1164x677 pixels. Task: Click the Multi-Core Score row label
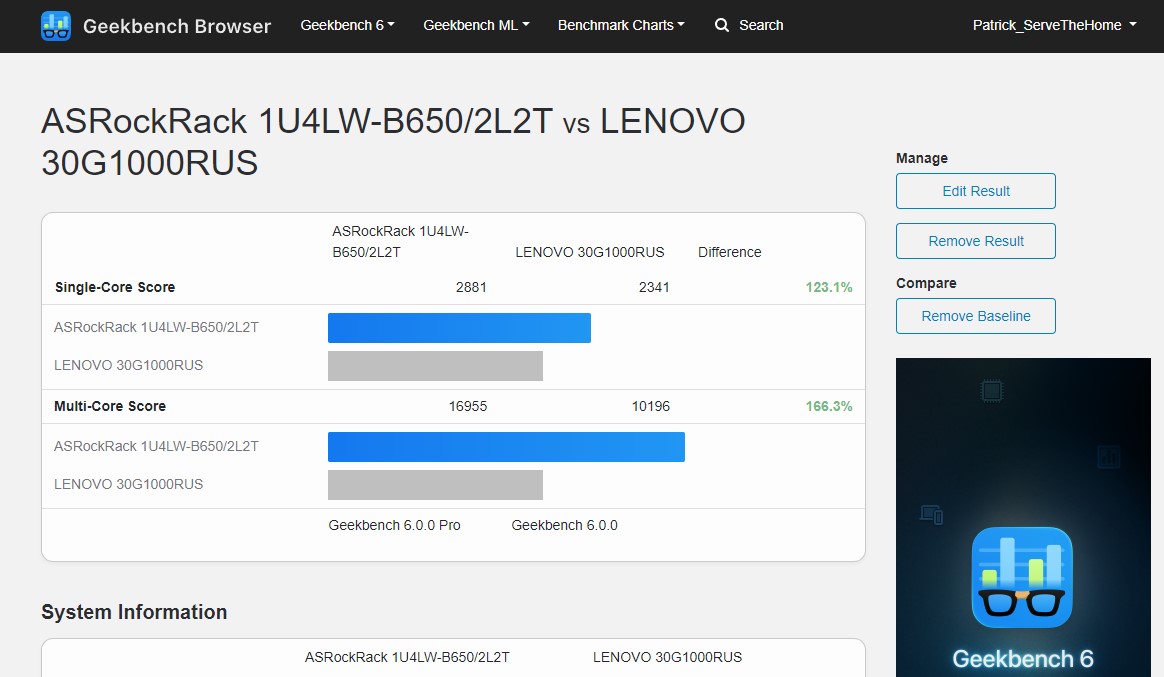click(110, 406)
